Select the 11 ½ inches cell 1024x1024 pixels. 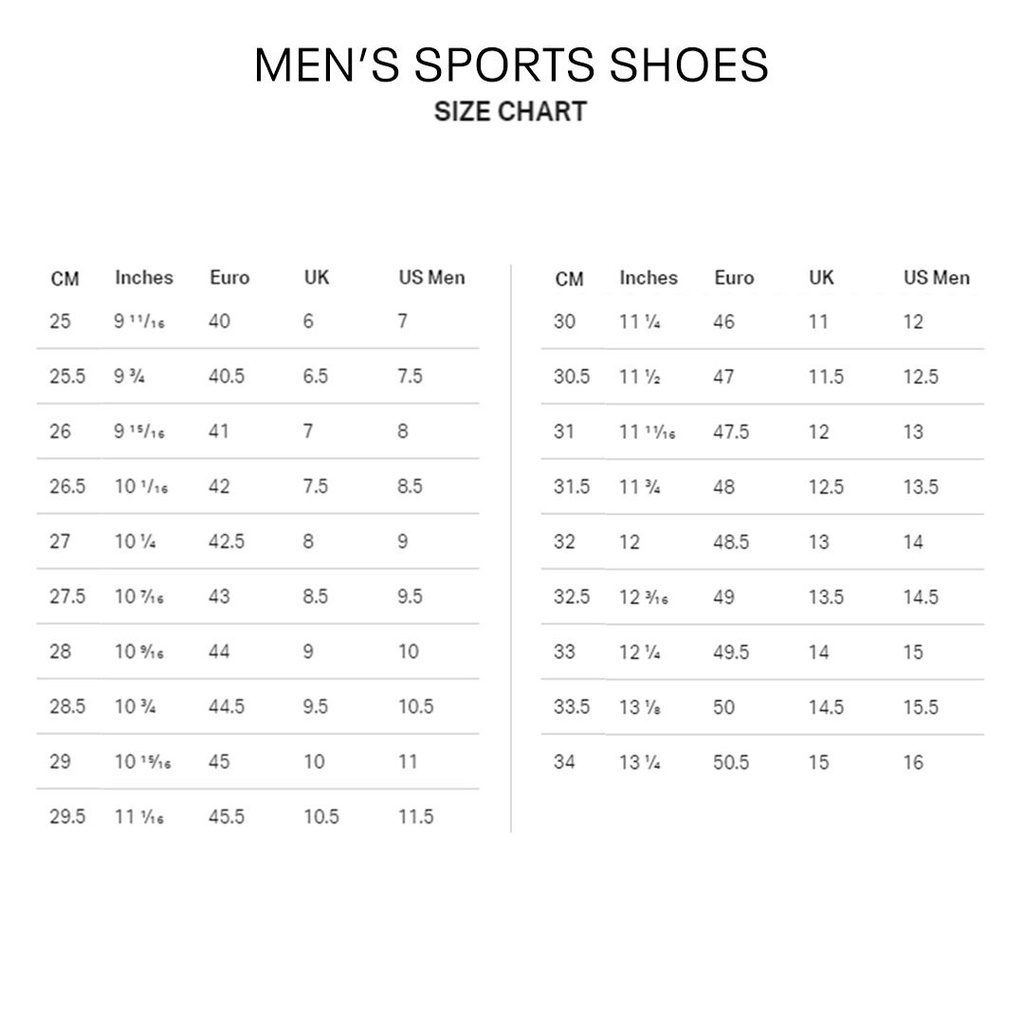(638, 377)
